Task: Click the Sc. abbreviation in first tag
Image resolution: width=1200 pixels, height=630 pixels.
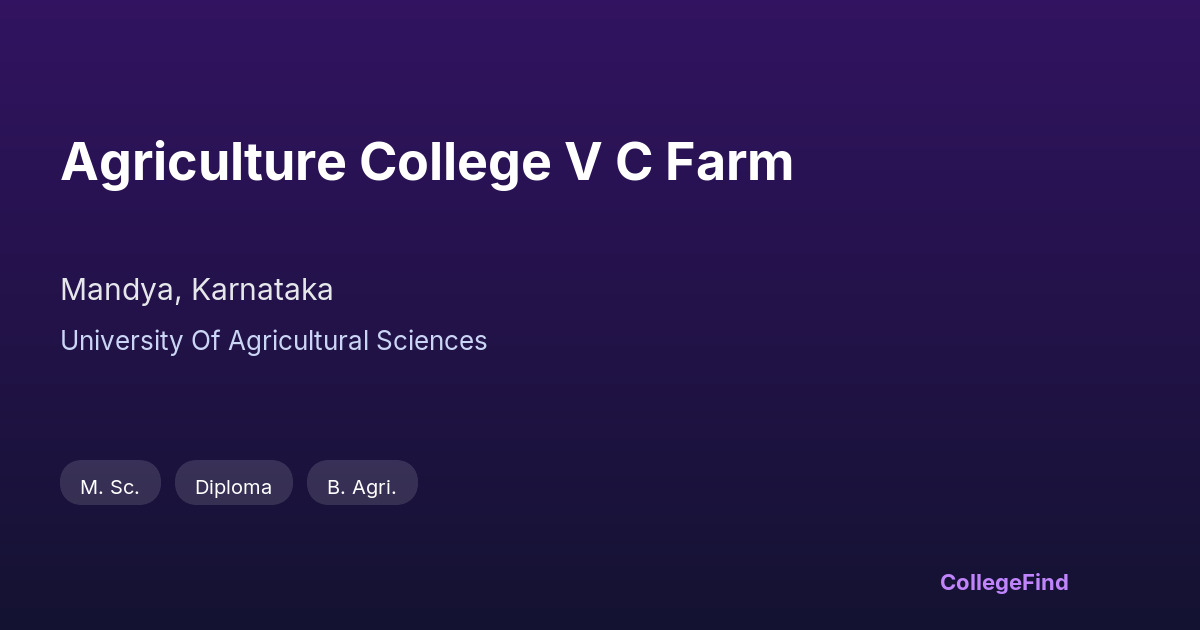Action: coord(125,487)
